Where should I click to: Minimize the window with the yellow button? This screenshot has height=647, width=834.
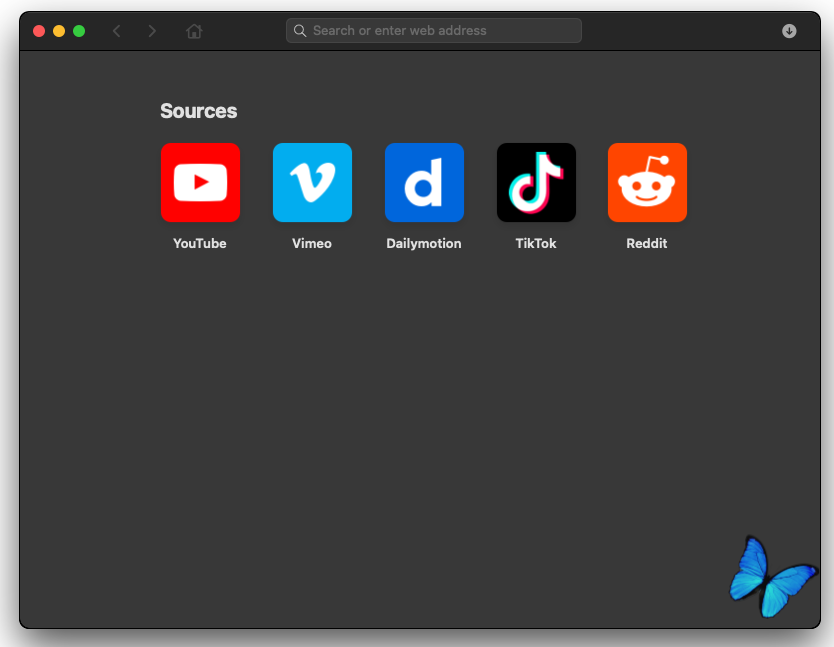[59, 31]
